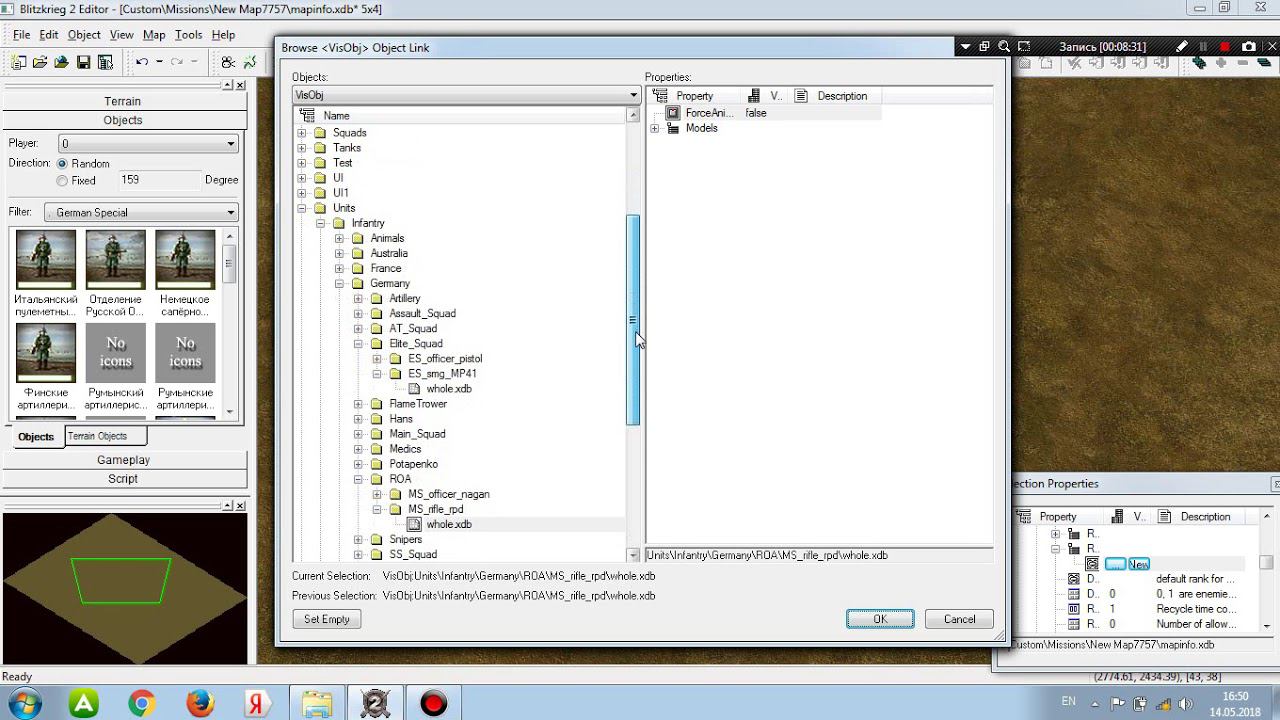Click the Name column header
This screenshot has width=1280, height=720.
coord(460,116)
